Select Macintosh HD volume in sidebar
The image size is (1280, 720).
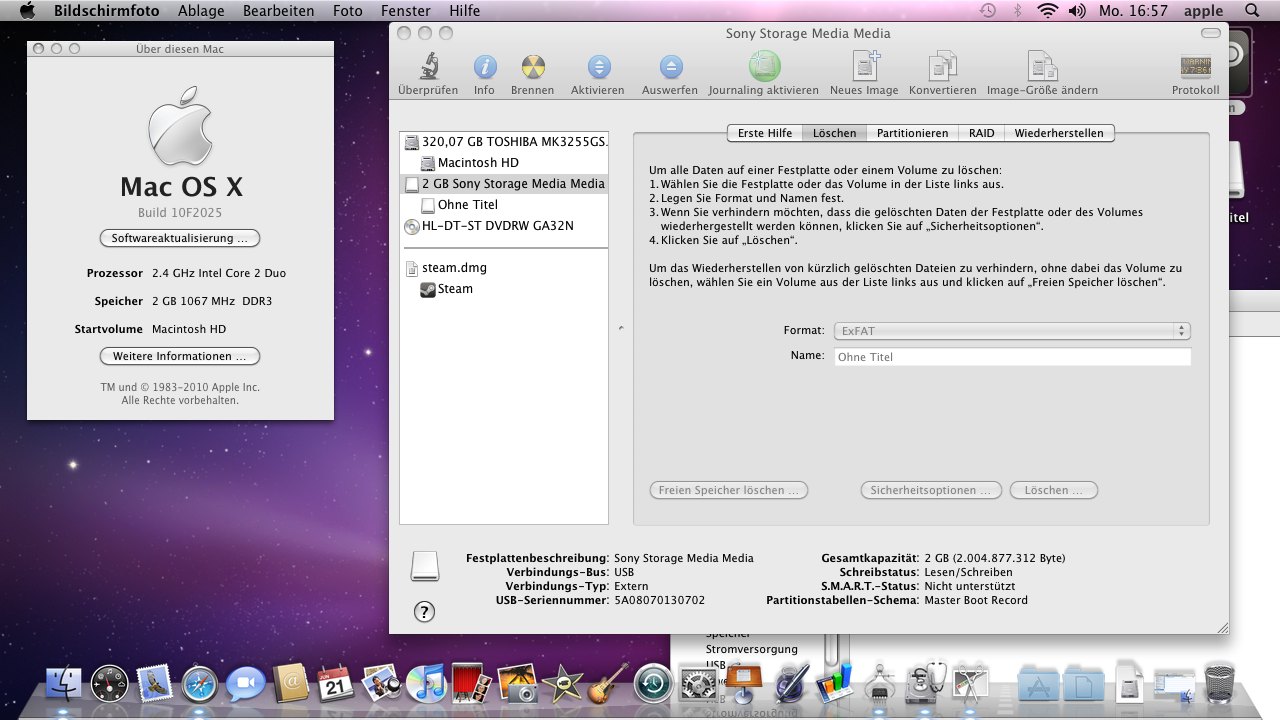504,162
